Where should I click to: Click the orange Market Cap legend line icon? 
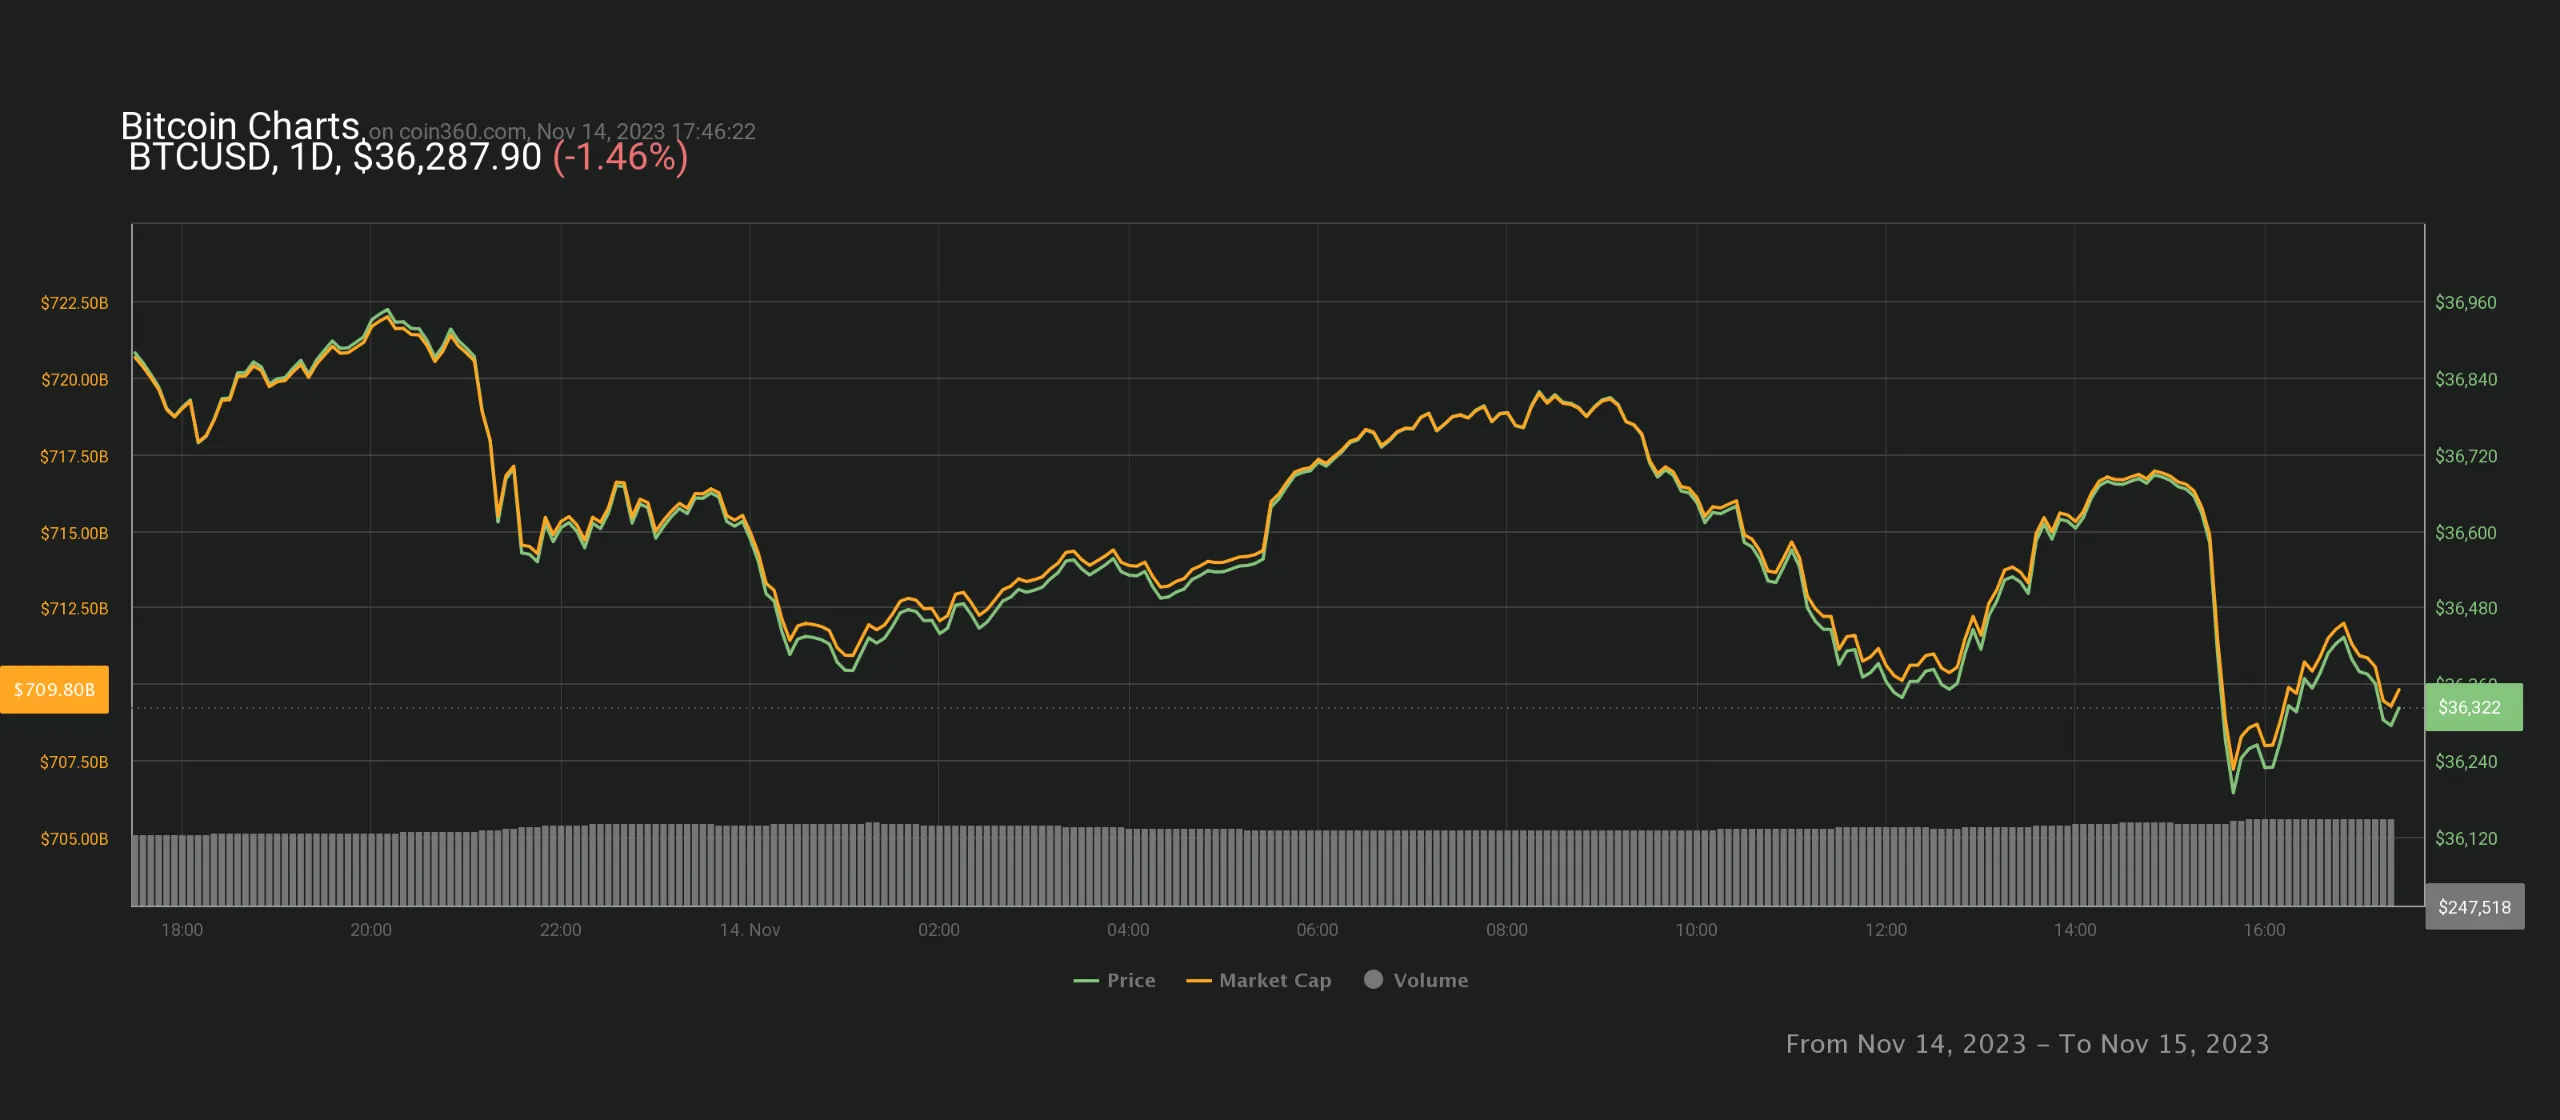coord(1198,981)
